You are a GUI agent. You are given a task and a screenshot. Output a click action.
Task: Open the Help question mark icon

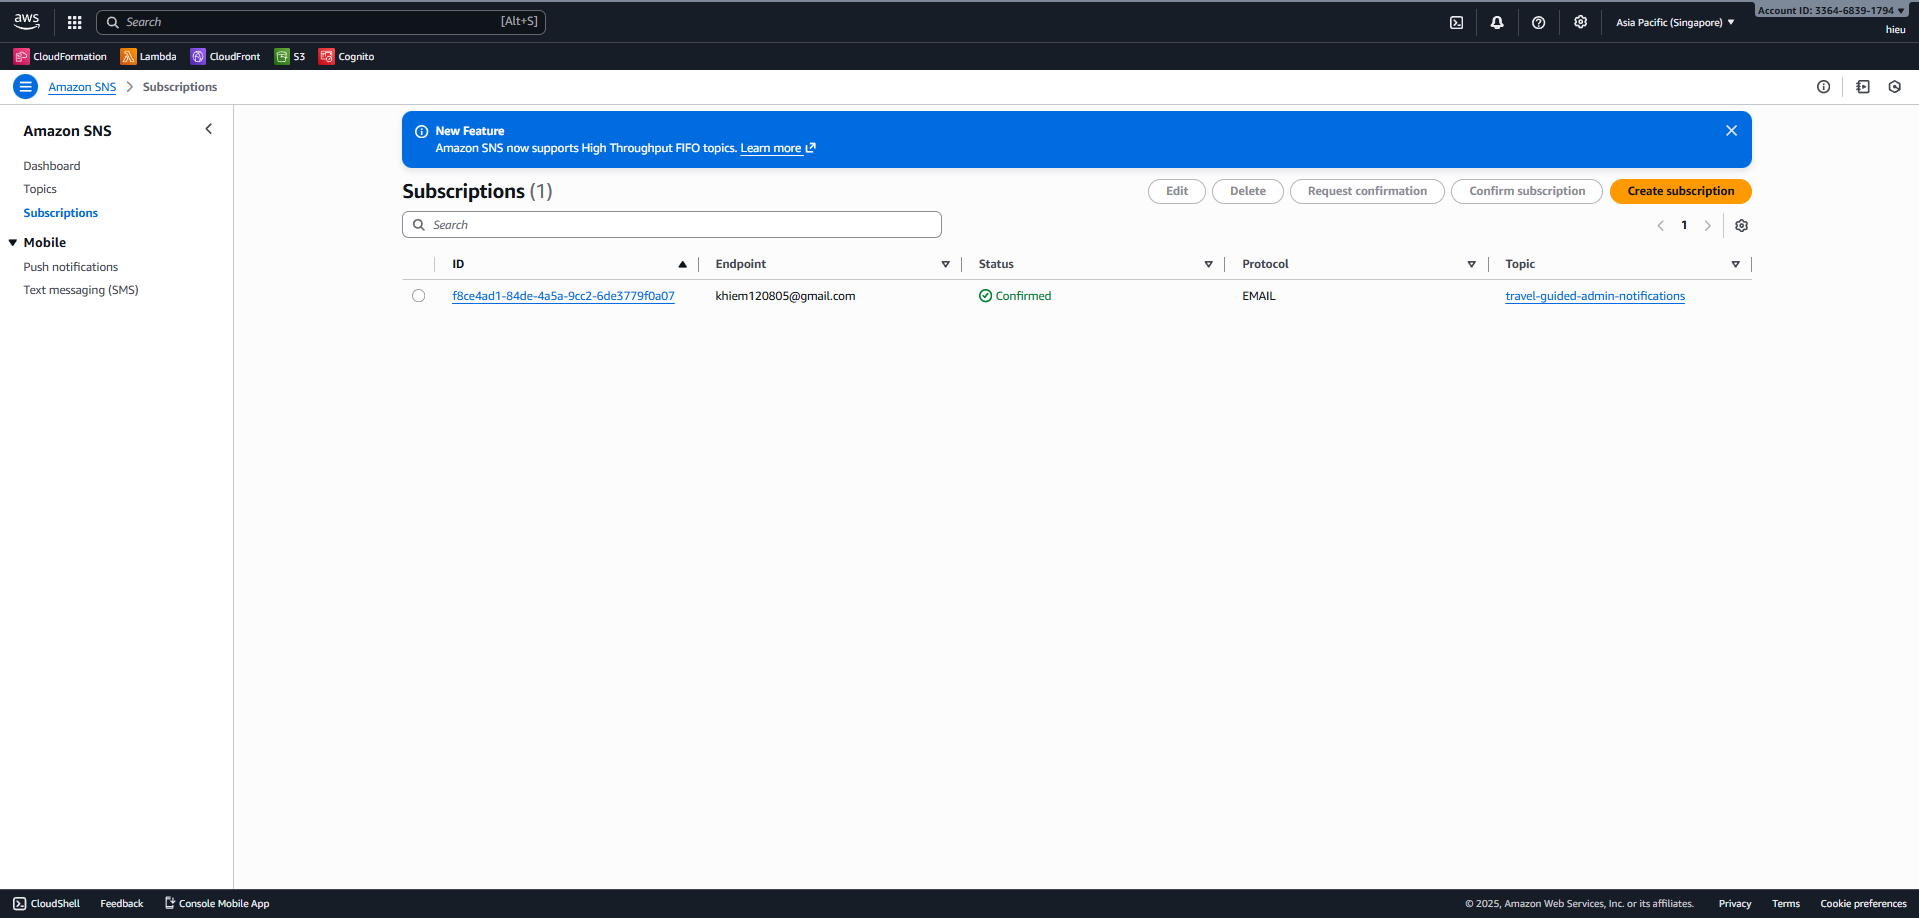(x=1539, y=22)
